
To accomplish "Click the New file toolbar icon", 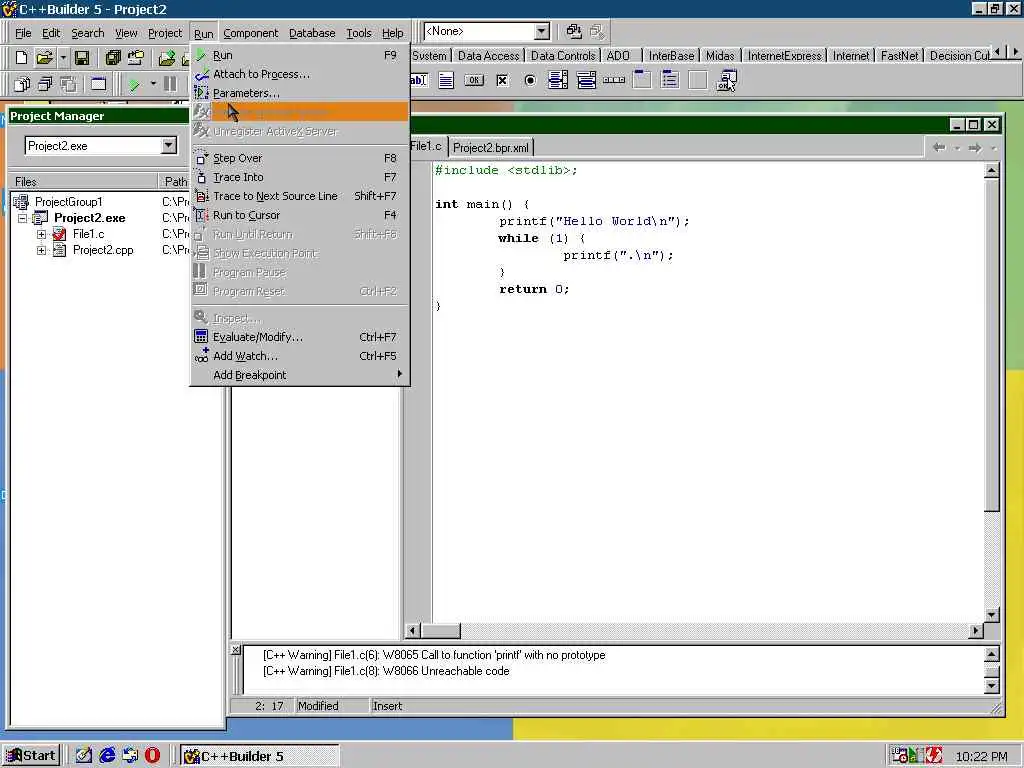I will coord(22,57).
